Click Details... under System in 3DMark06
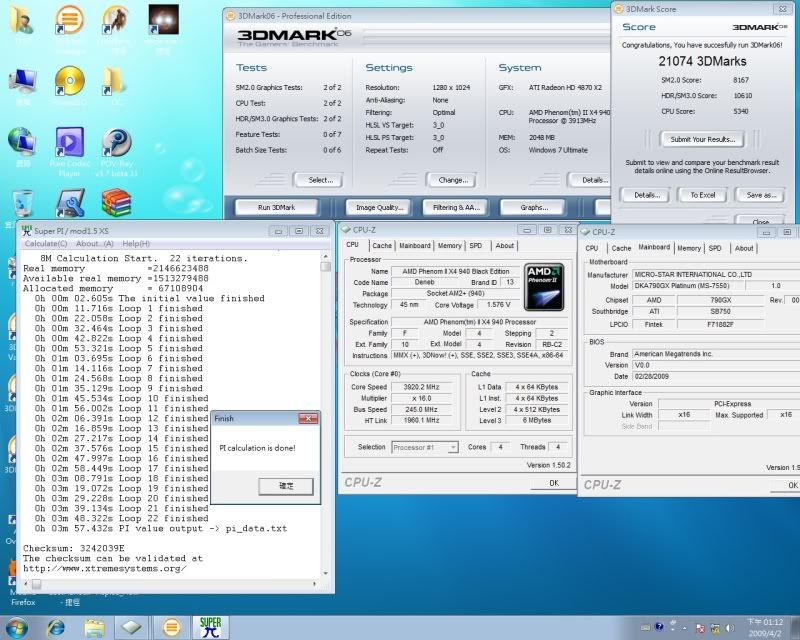Screen dimensions: 800x640 pyautogui.click(x=589, y=180)
